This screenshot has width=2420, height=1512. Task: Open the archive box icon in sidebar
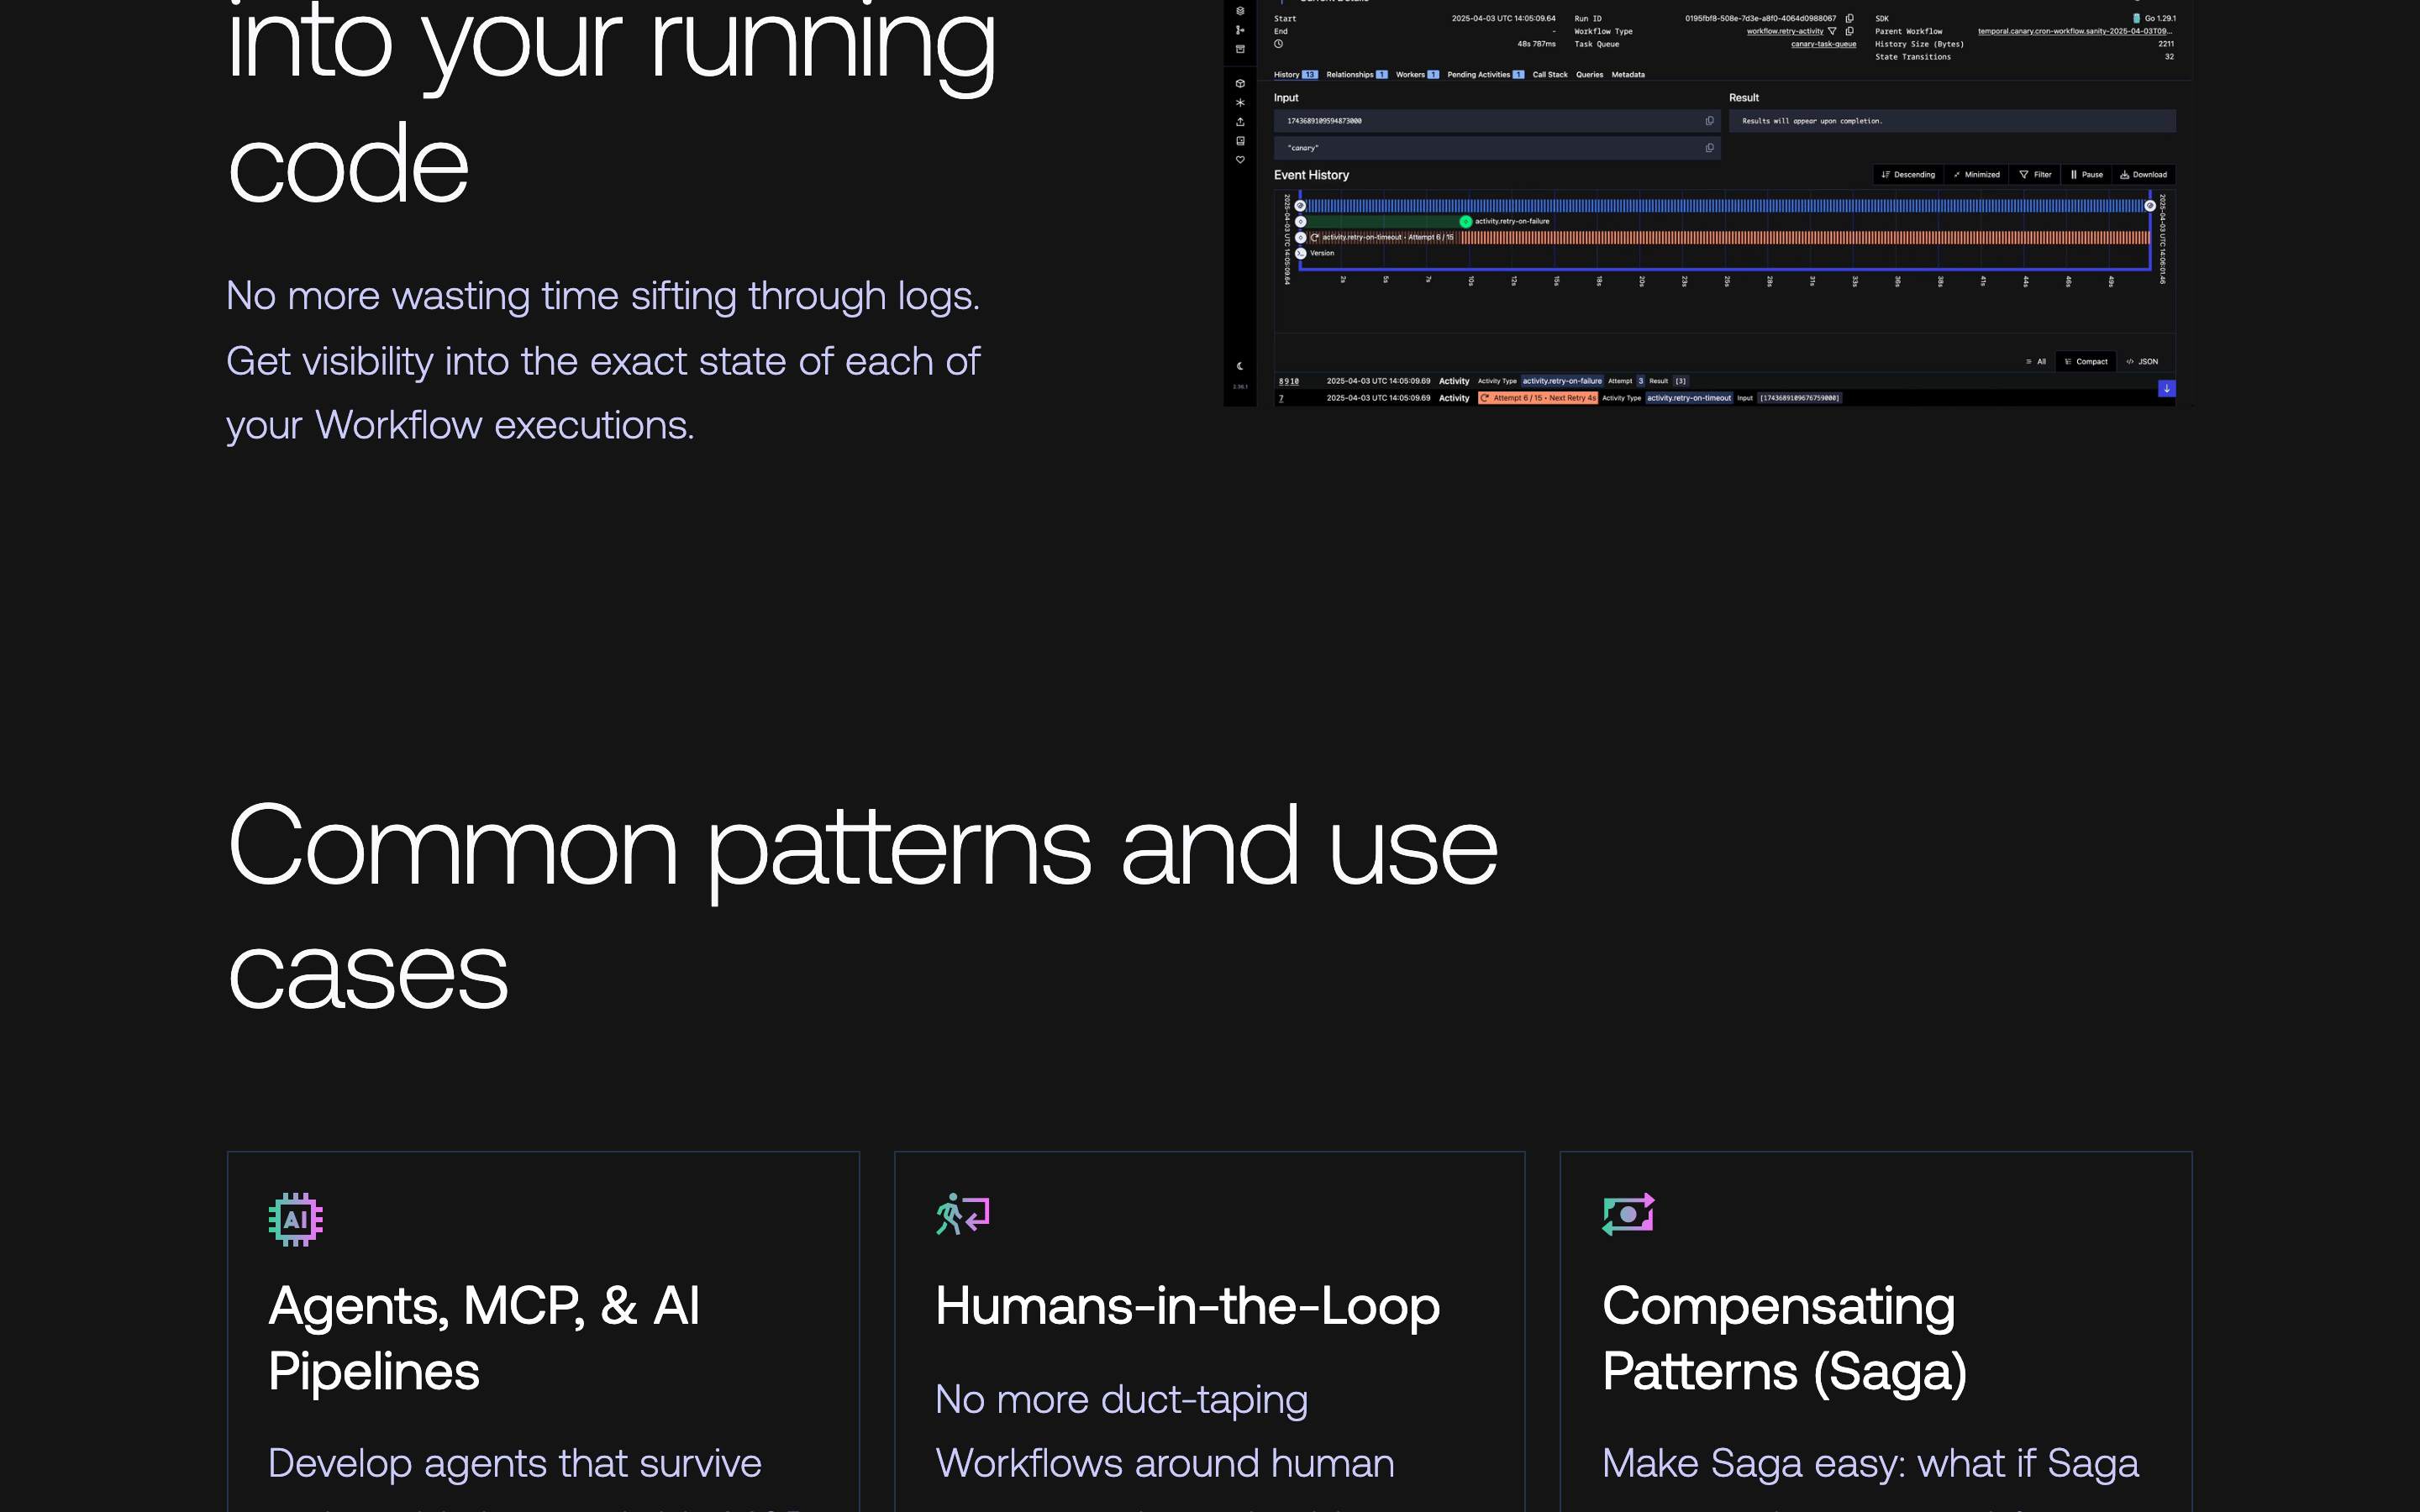pos(1240,49)
